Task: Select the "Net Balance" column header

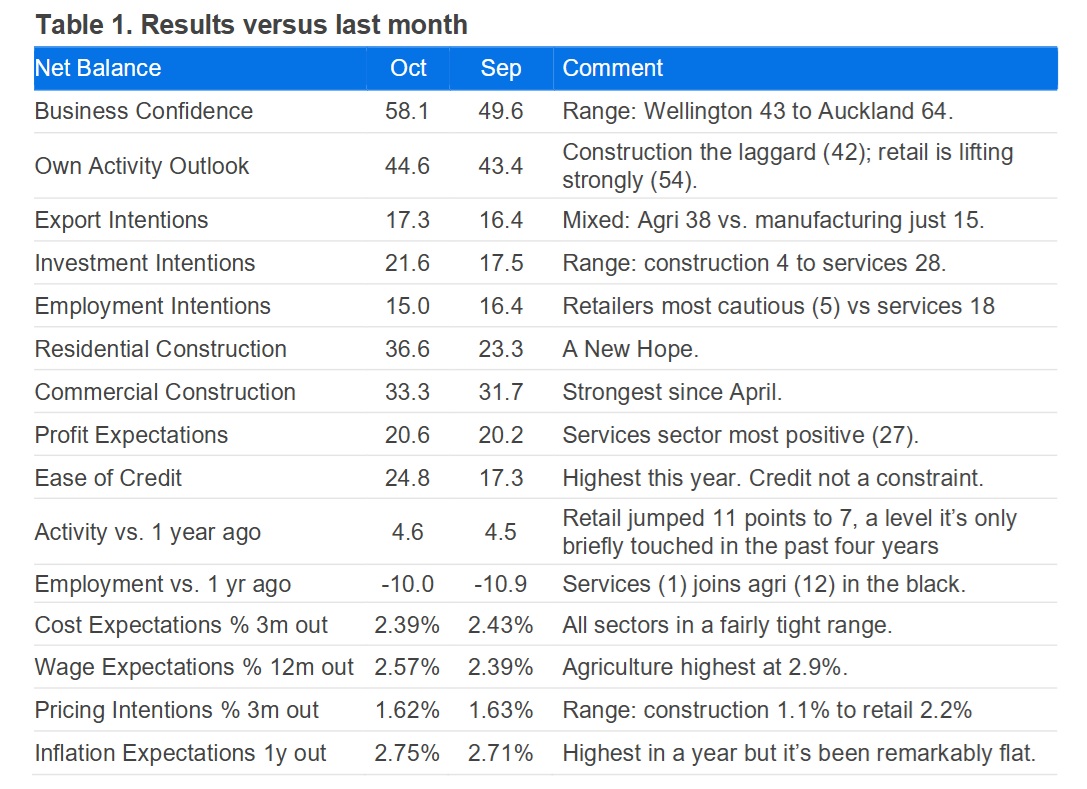Action: 98,68
